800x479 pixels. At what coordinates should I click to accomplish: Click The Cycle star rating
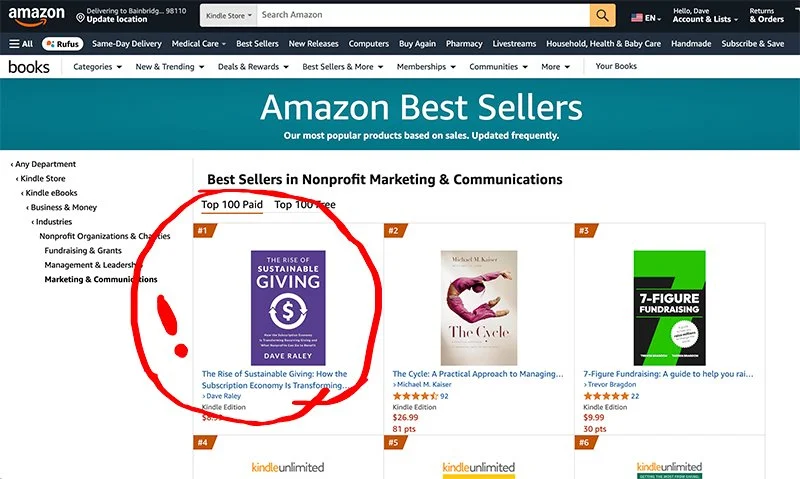pos(415,396)
